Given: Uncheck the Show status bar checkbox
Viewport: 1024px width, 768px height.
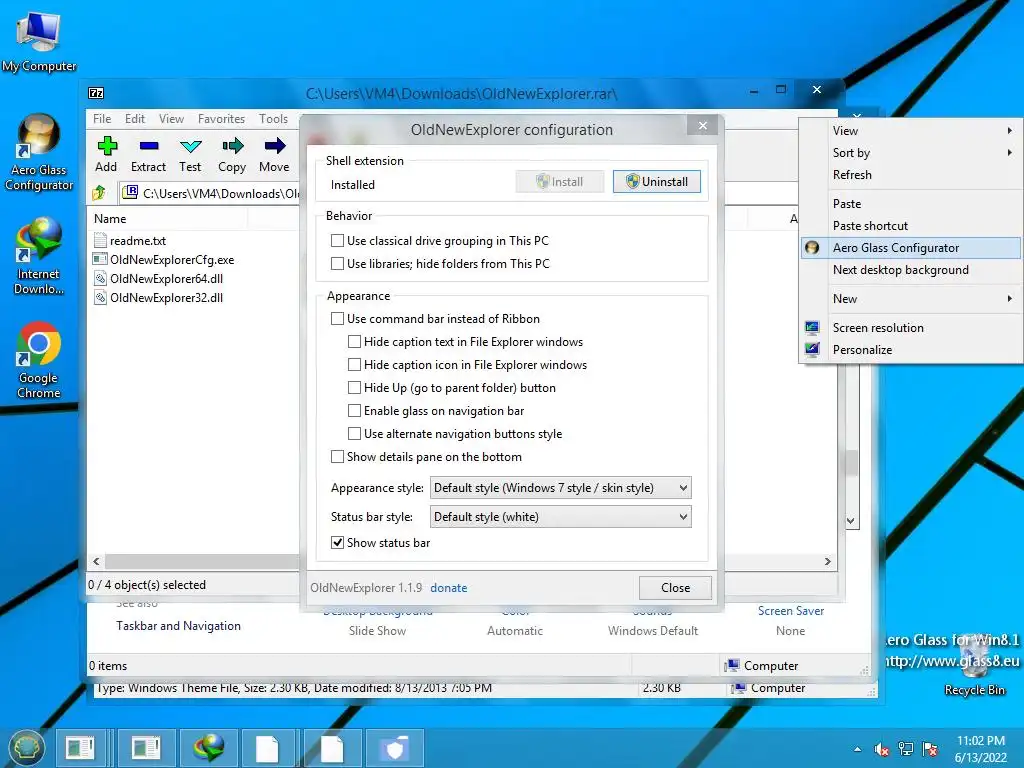Looking at the screenshot, I should point(337,543).
